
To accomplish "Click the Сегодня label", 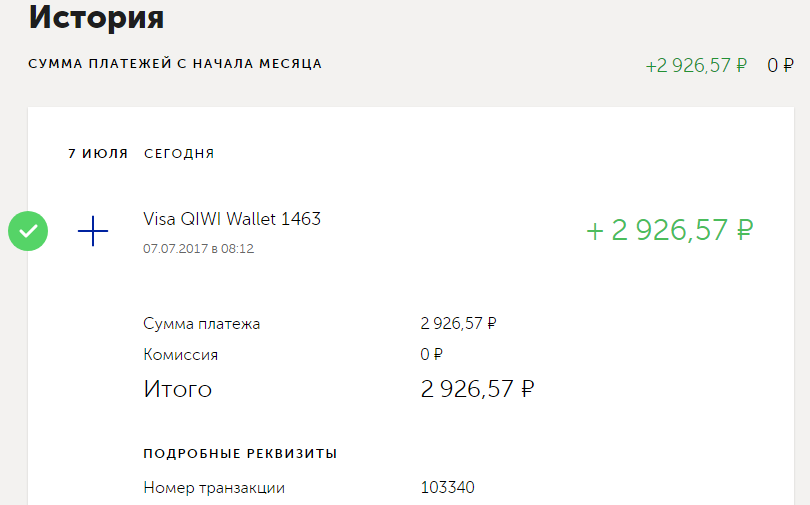I will coord(179,153).
